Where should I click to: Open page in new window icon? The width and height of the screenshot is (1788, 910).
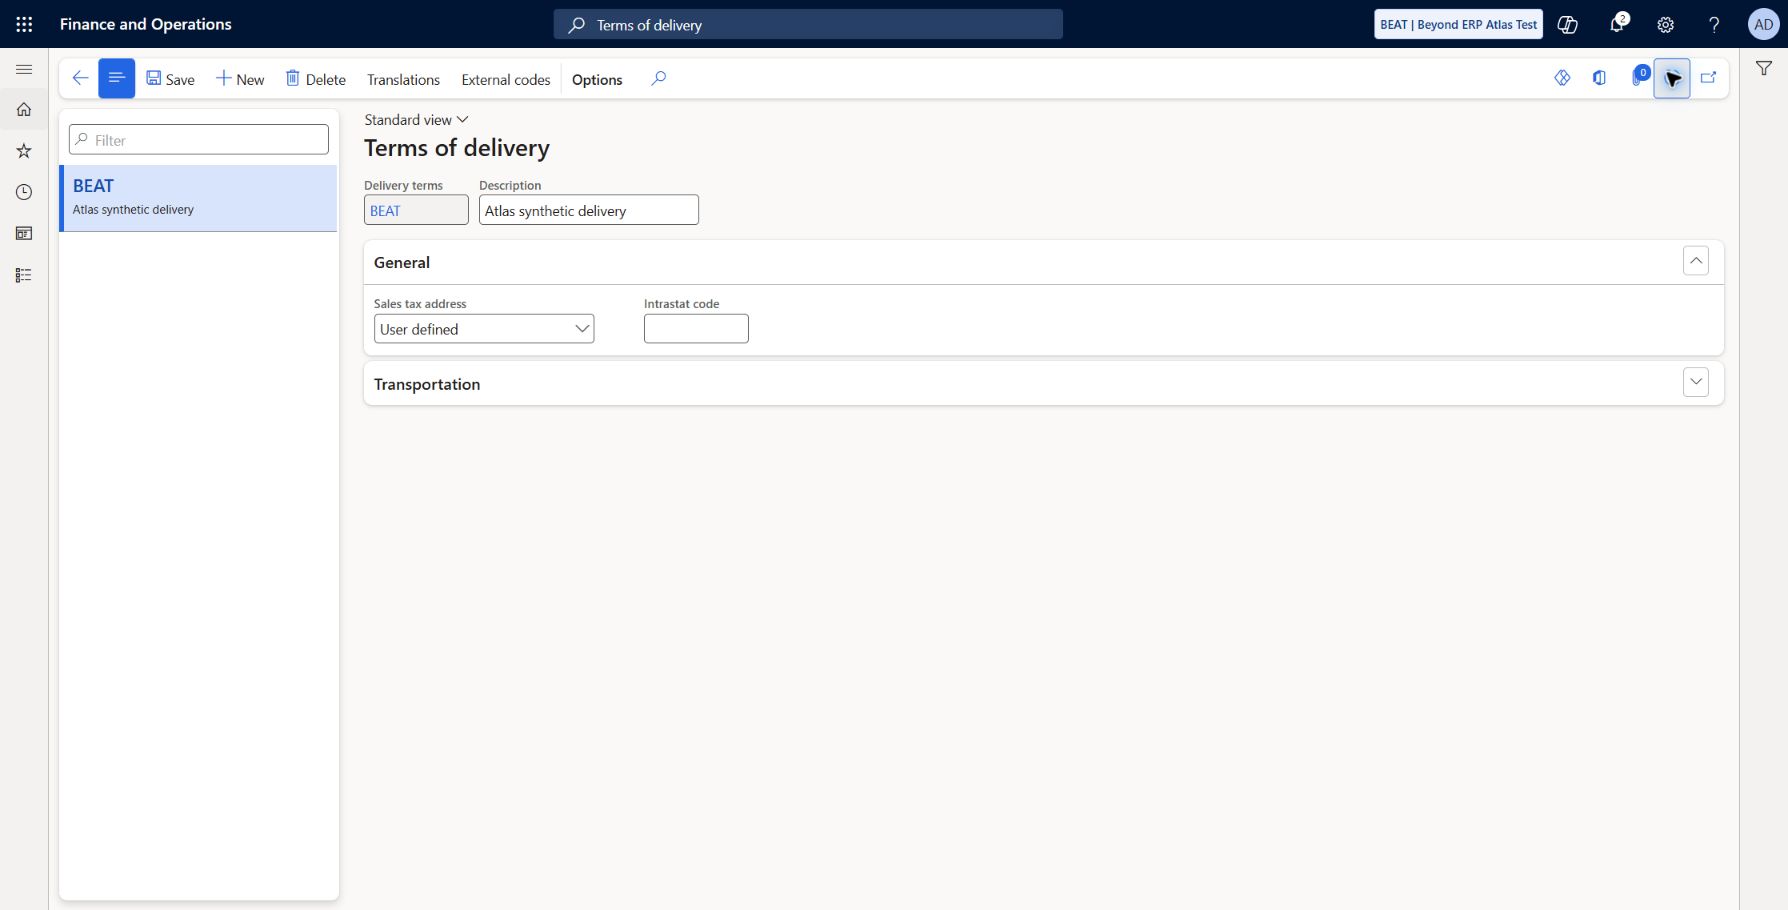click(1709, 78)
